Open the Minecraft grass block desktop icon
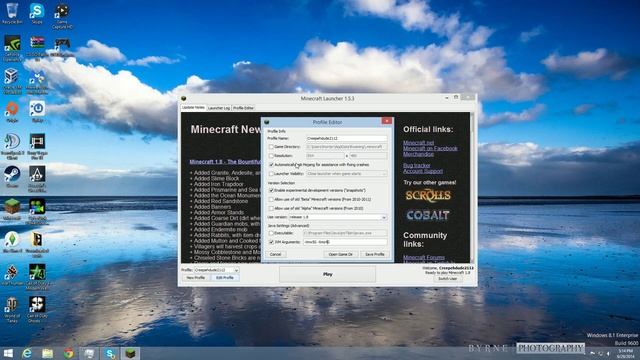The width and height of the screenshot is (640, 360). [x=12, y=209]
